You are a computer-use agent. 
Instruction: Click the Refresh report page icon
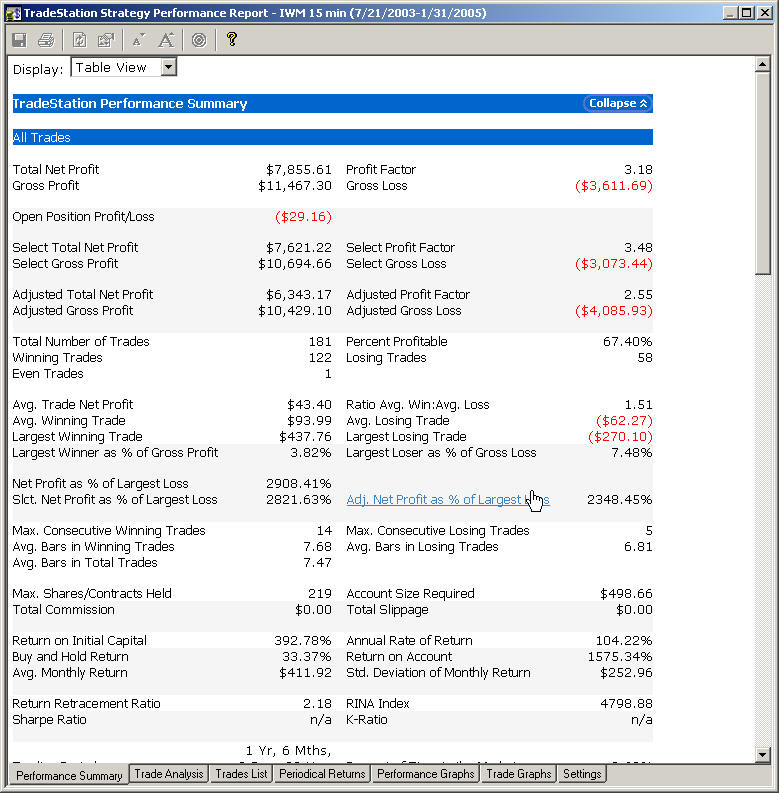(79, 40)
